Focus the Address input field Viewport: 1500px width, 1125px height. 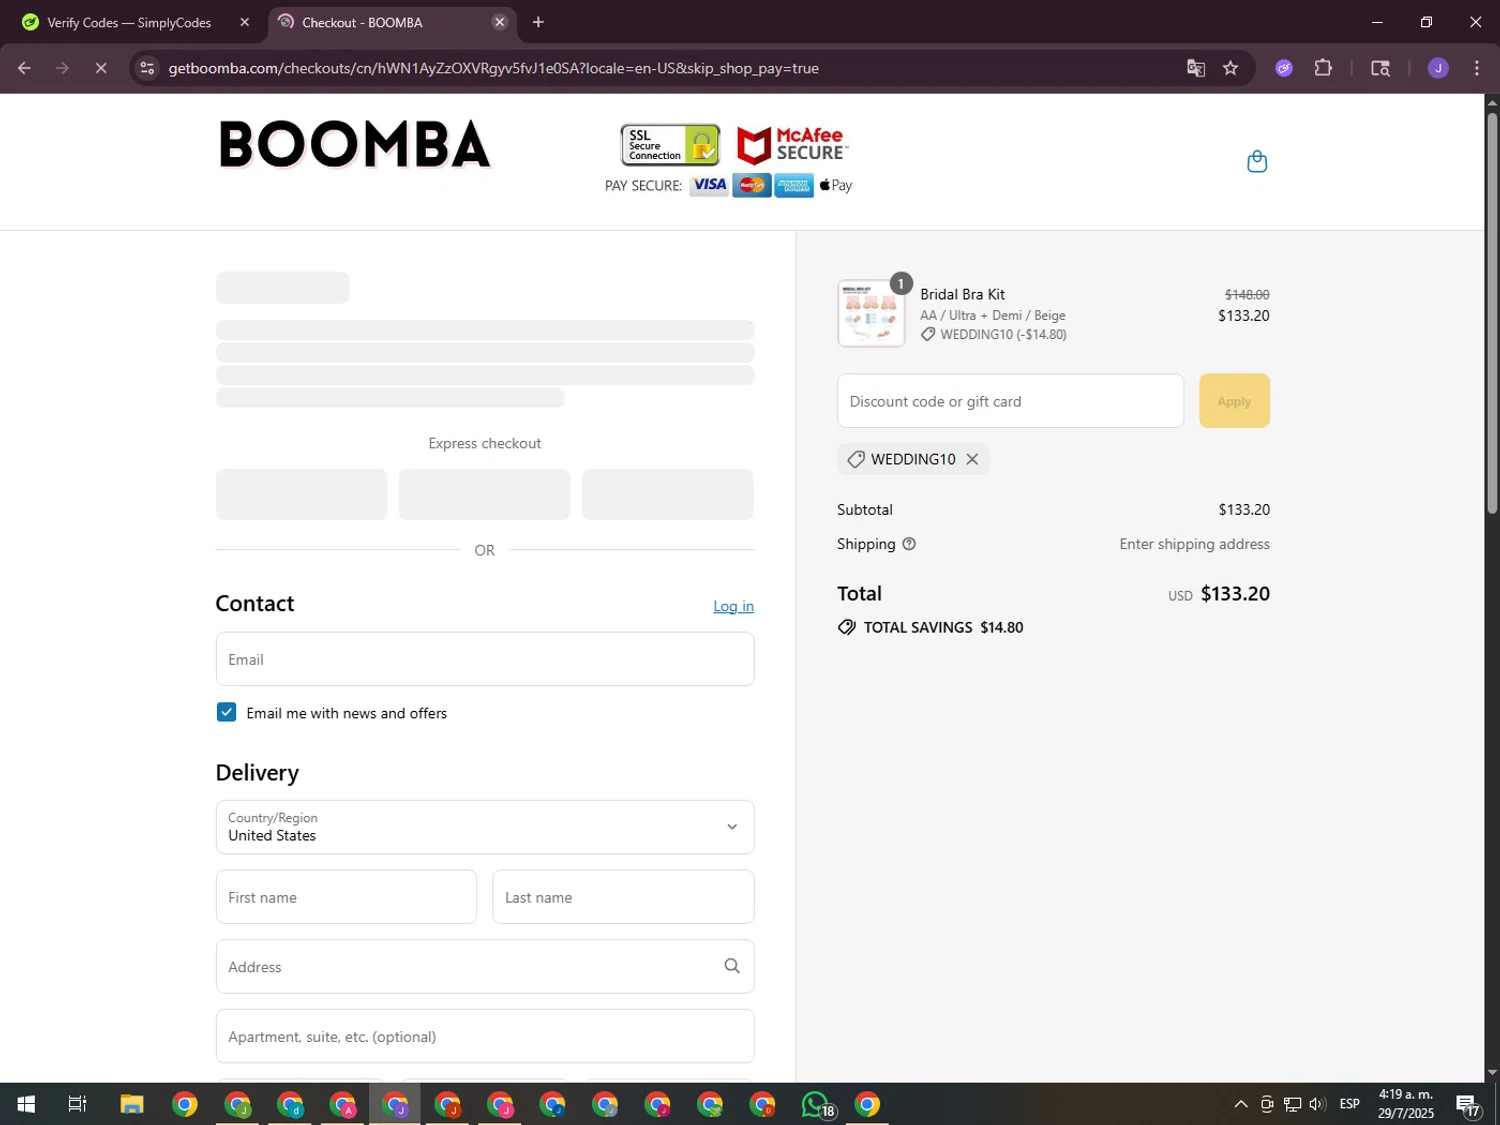pos(485,966)
